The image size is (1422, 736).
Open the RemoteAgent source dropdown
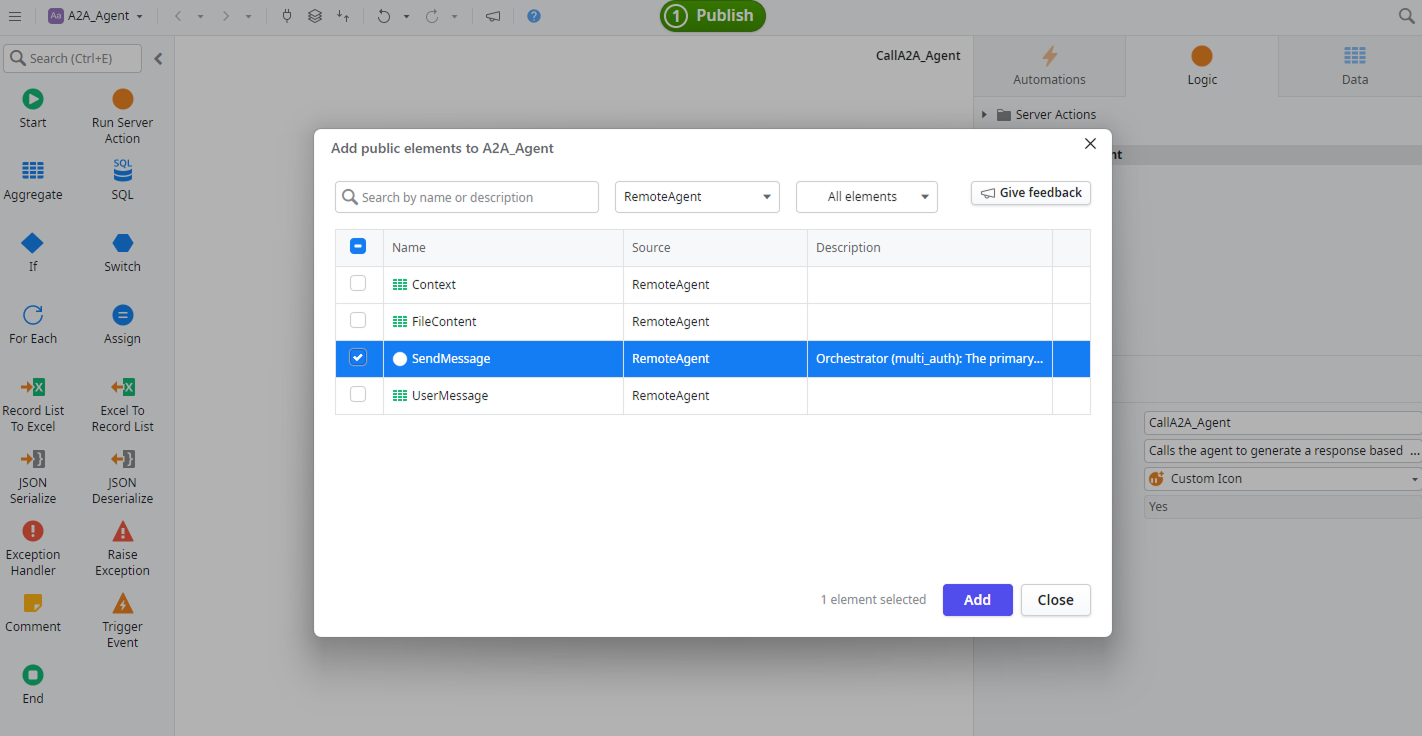pos(697,197)
